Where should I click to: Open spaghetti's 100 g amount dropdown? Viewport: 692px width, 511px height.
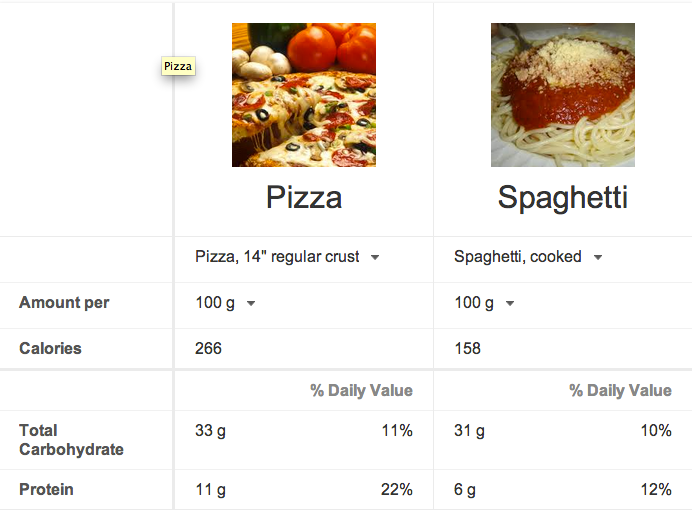(x=485, y=303)
